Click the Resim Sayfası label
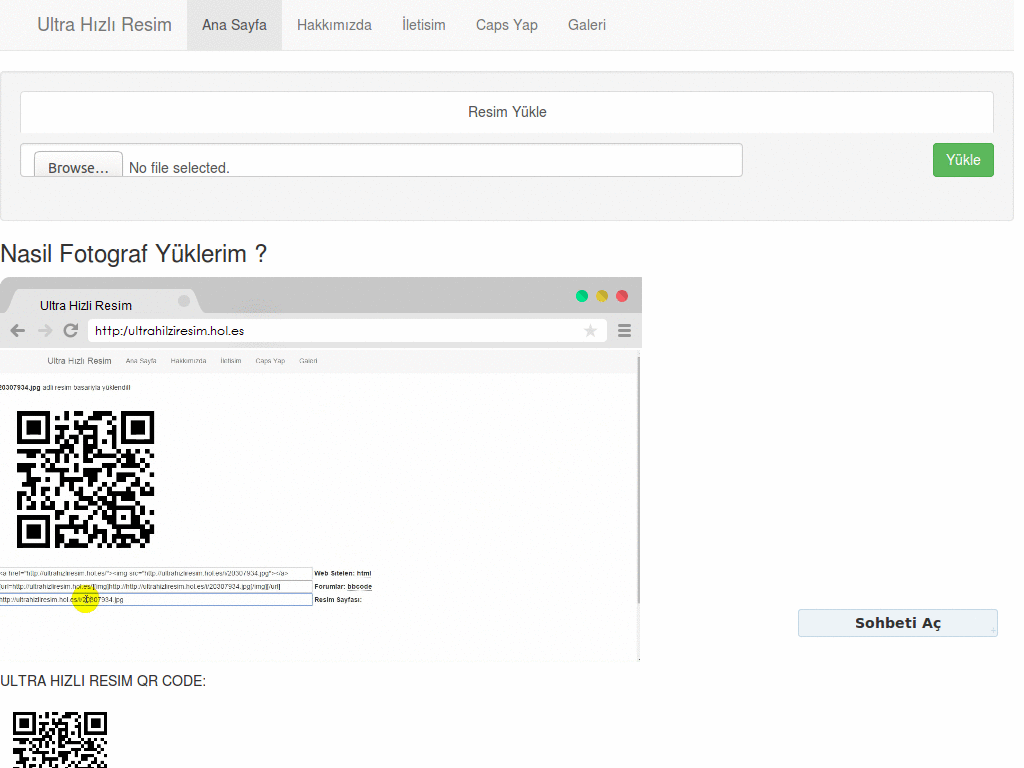Viewport: 1024px width, 768px height. tap(338, 600)
